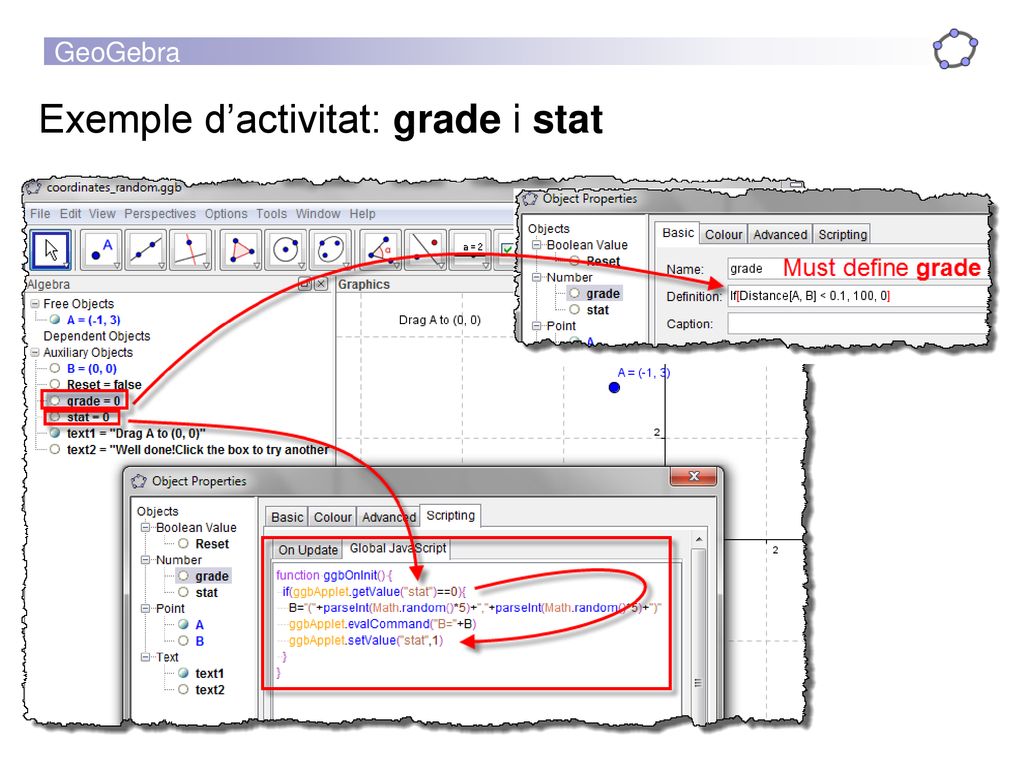
Task: Select the Check Box tool in the toolbar
Action: 505,249
